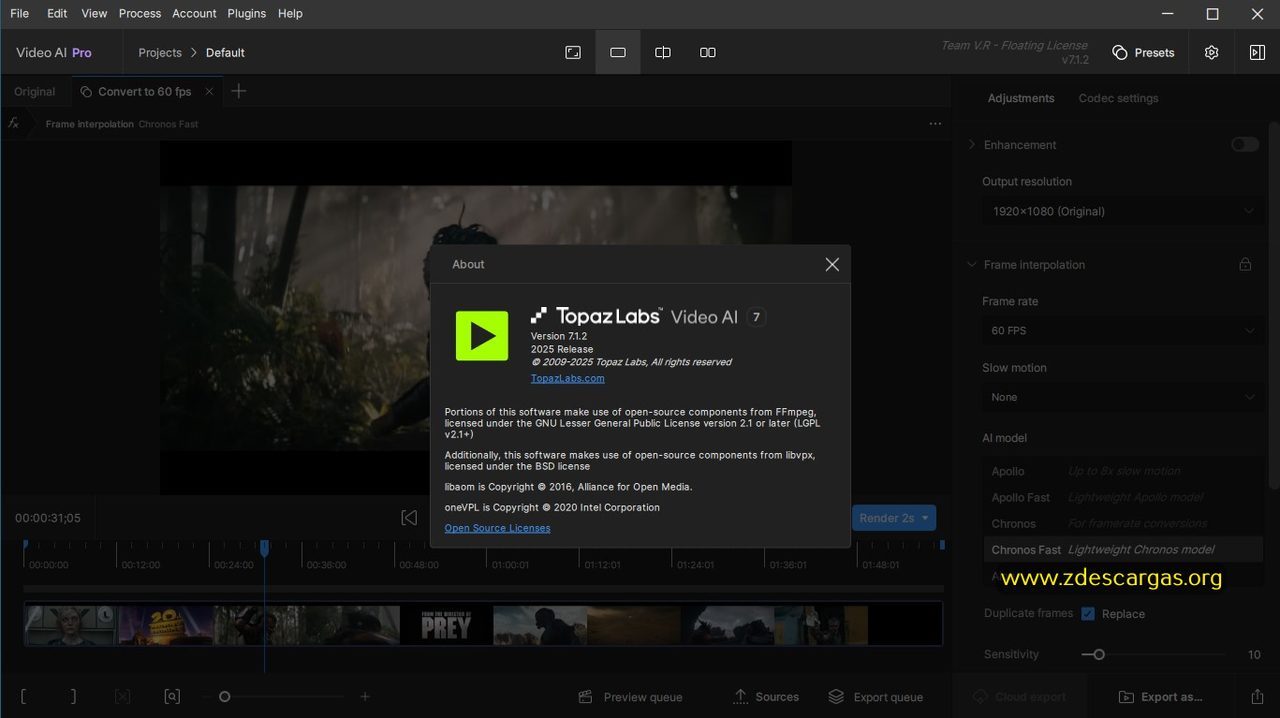
Task: Toggle the right side panel icon
Action: point(1257,52)
